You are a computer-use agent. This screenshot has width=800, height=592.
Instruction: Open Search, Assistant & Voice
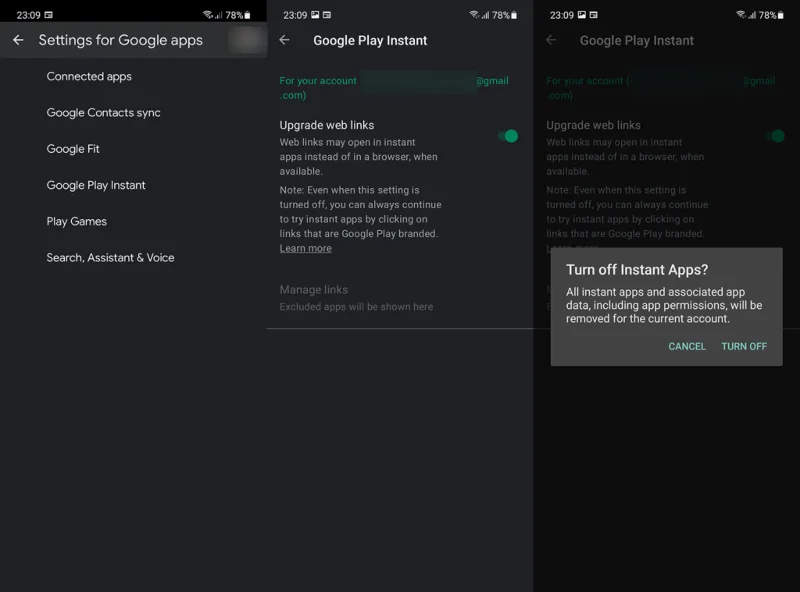tap(110, 258)
